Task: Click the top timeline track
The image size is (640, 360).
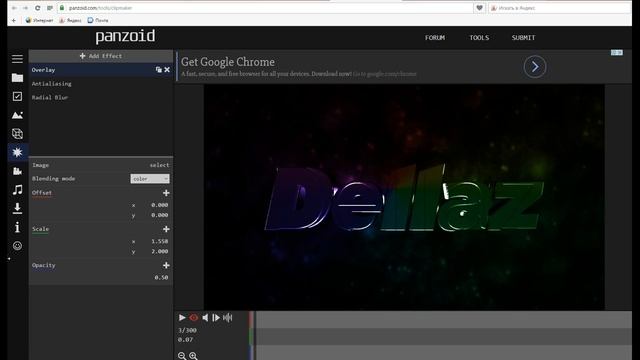Action: 443,319
